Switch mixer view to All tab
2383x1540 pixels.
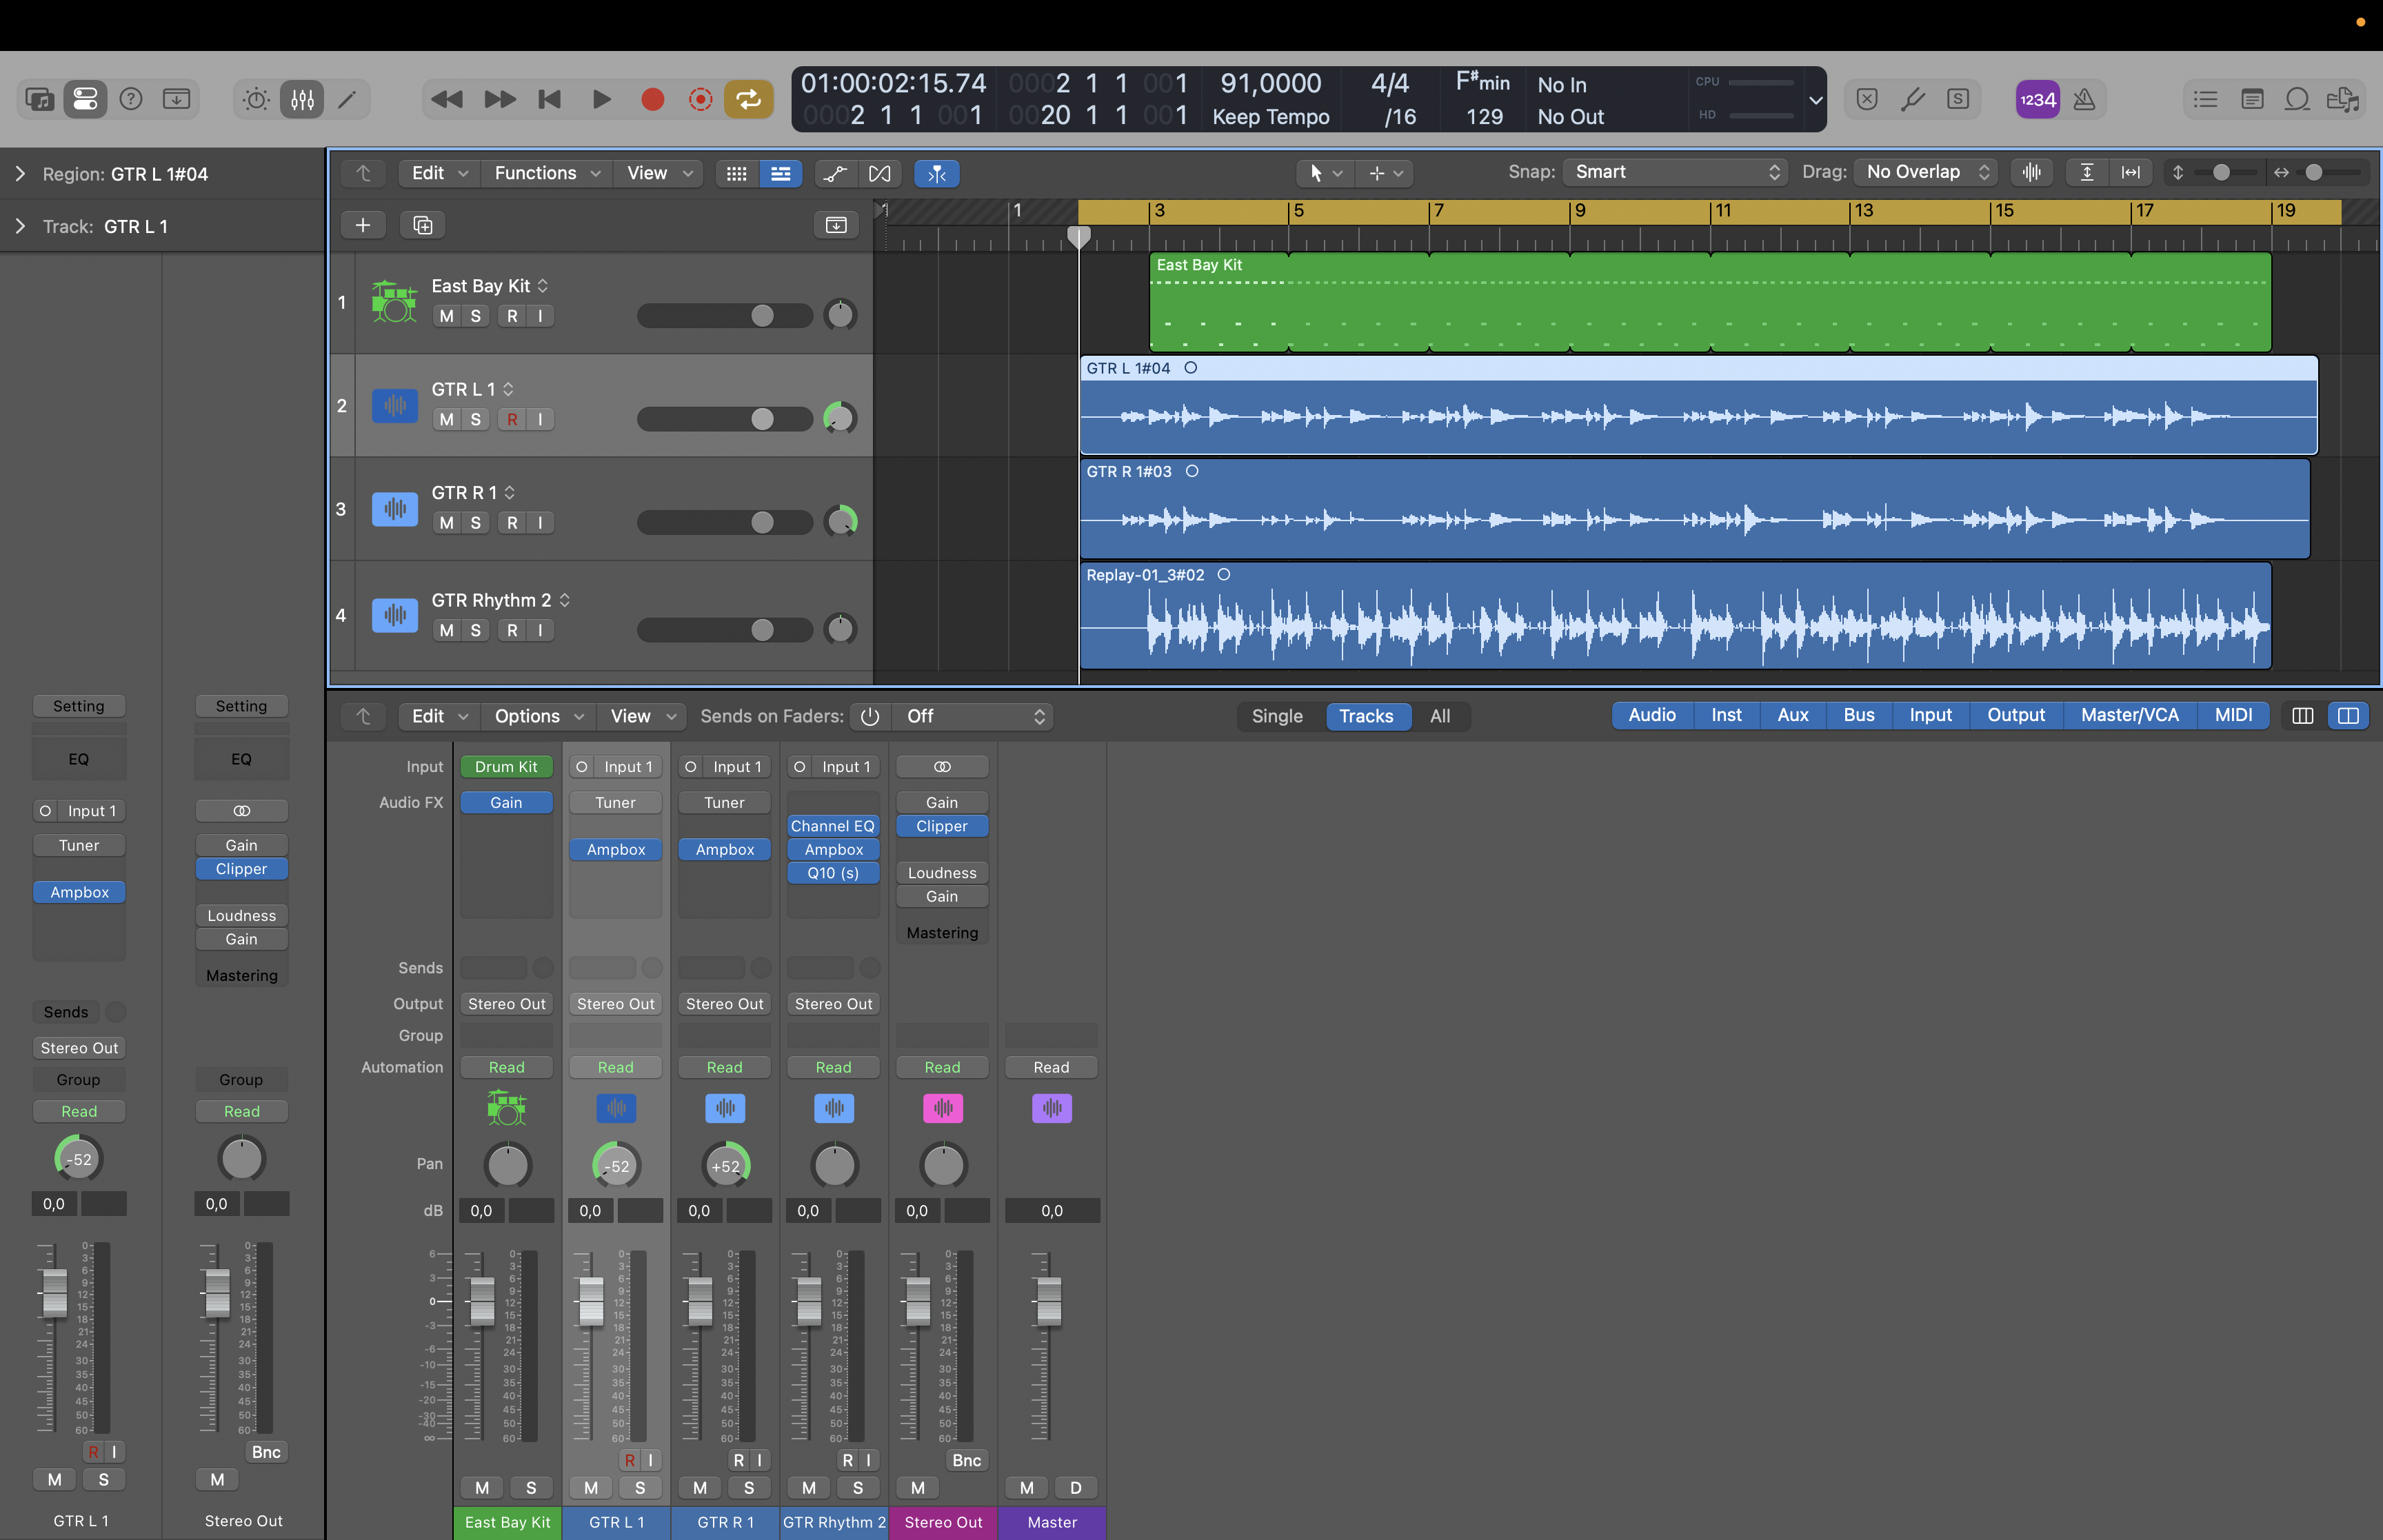(1439, 716)
